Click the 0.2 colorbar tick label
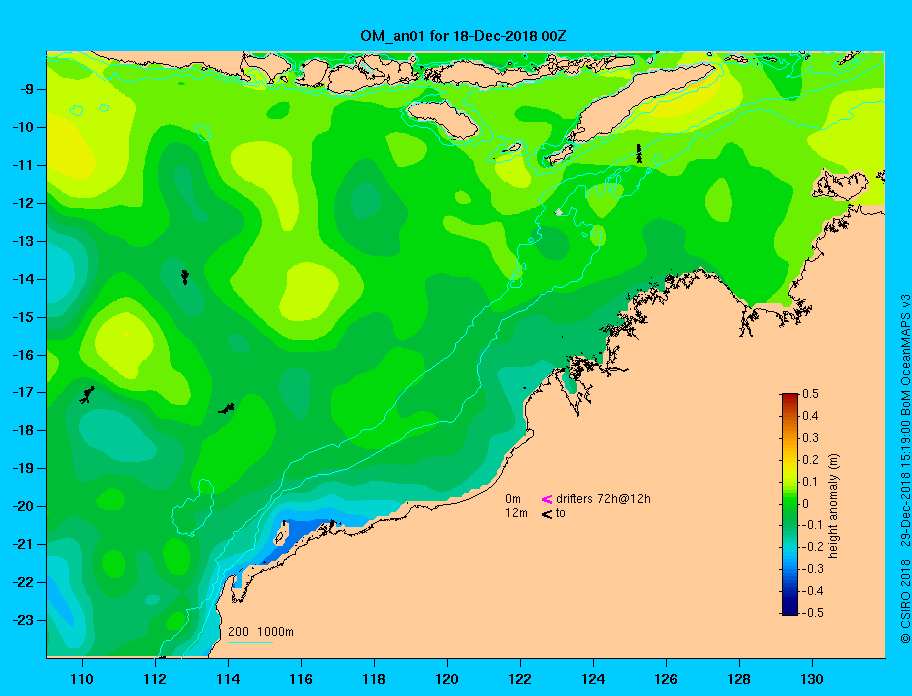The image size is (912, 696). [810, 460]
